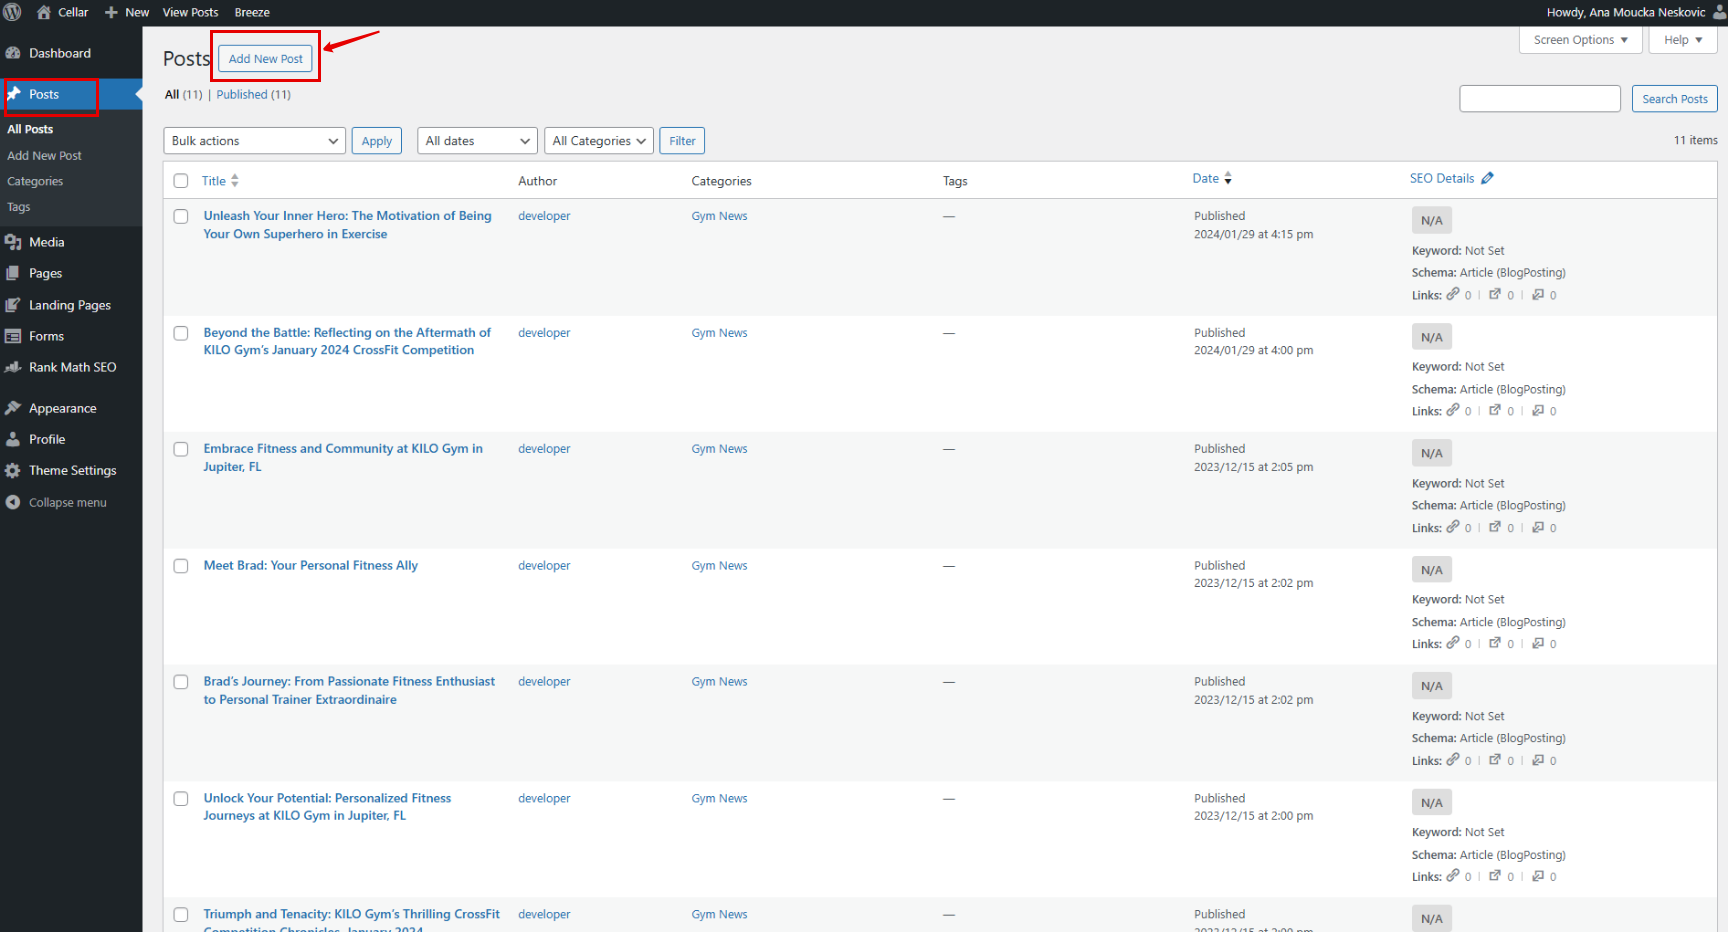Click the SEO Details column header

[1442, 179]
